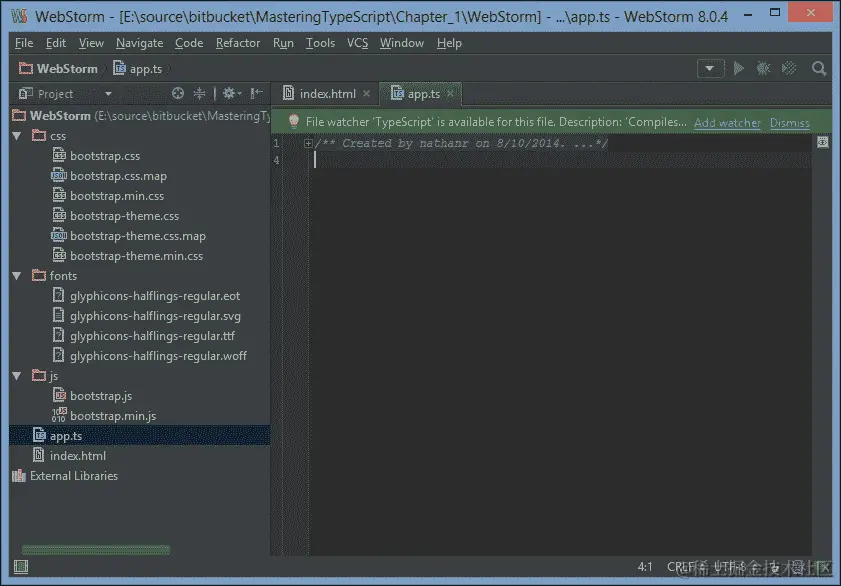Toggle the inspection eye icon in editor
This screenshot has height=586, width=841.
tap(822, 142)
